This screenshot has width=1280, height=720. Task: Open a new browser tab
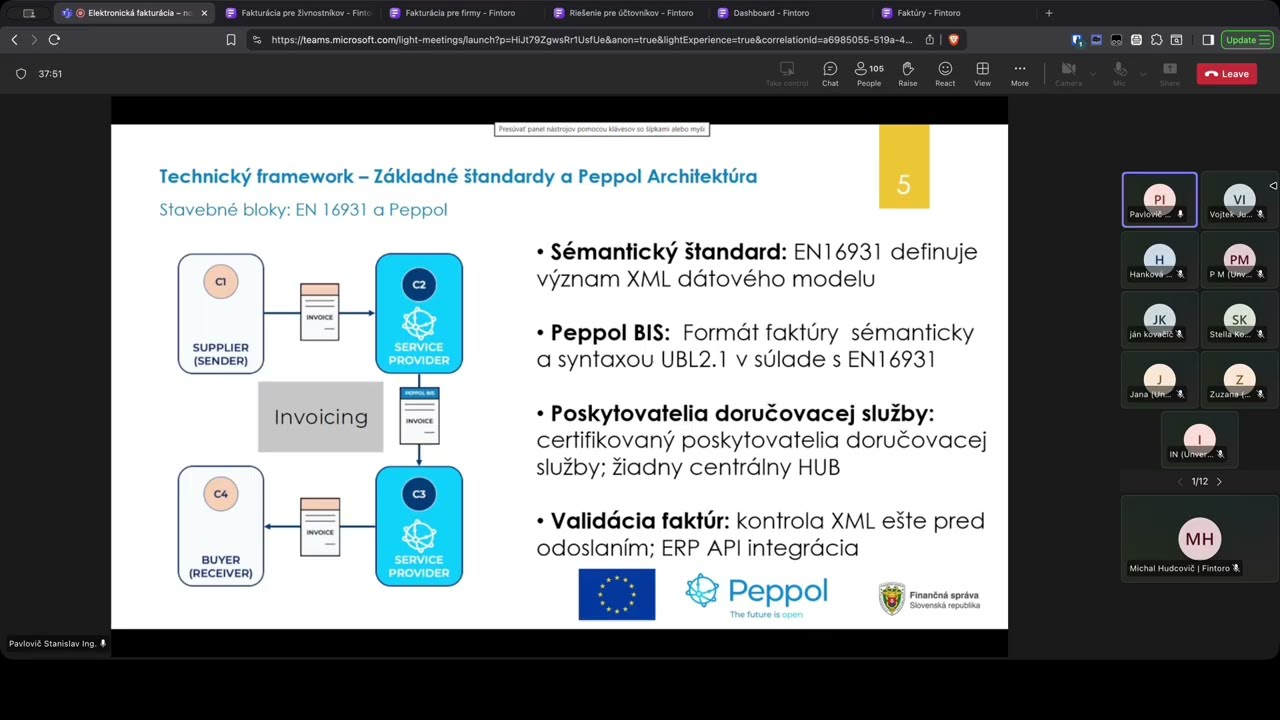point(1049,13)
